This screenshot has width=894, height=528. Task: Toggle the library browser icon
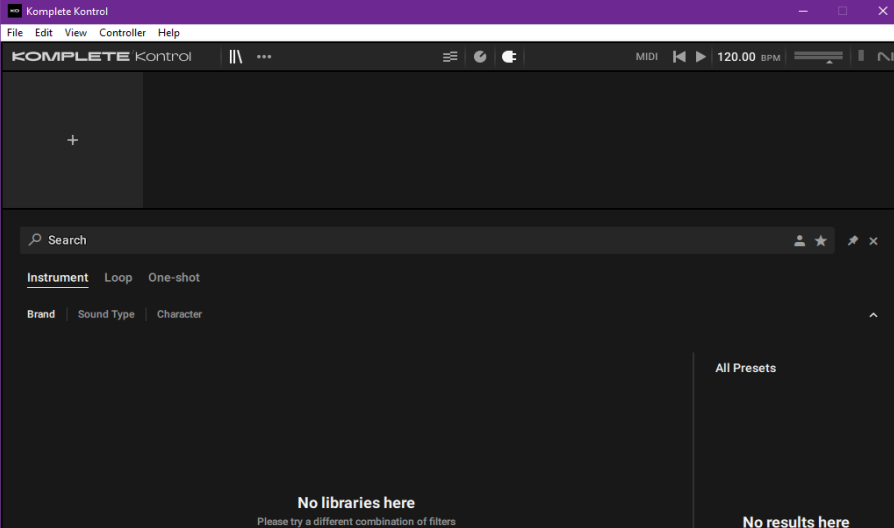tap(235, 56)
